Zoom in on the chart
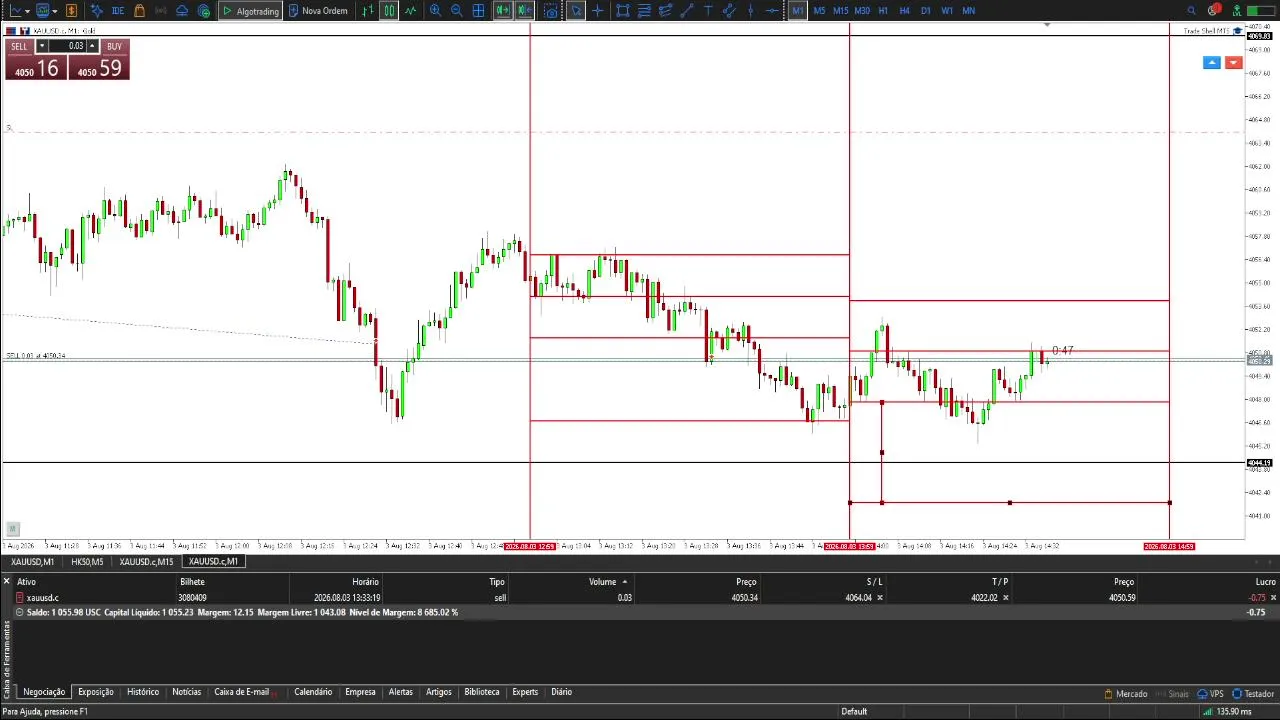This screenshot has width=1280, height=720. pyautogui.click(x=435, y=10)
